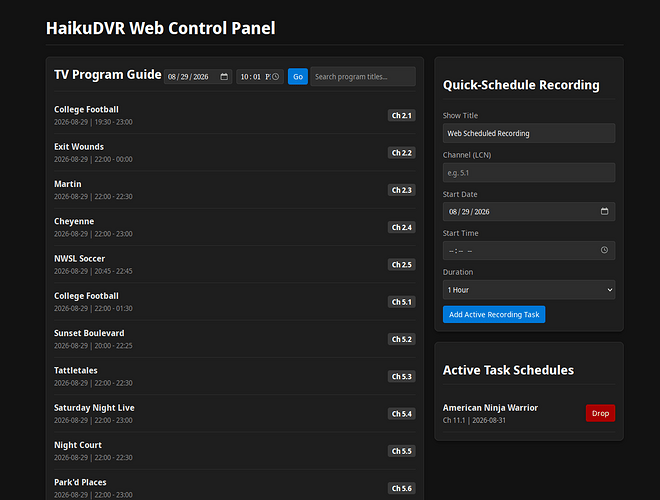Click the NWSL Soccer program title
The image size is (660, 500).
(80, 258)
